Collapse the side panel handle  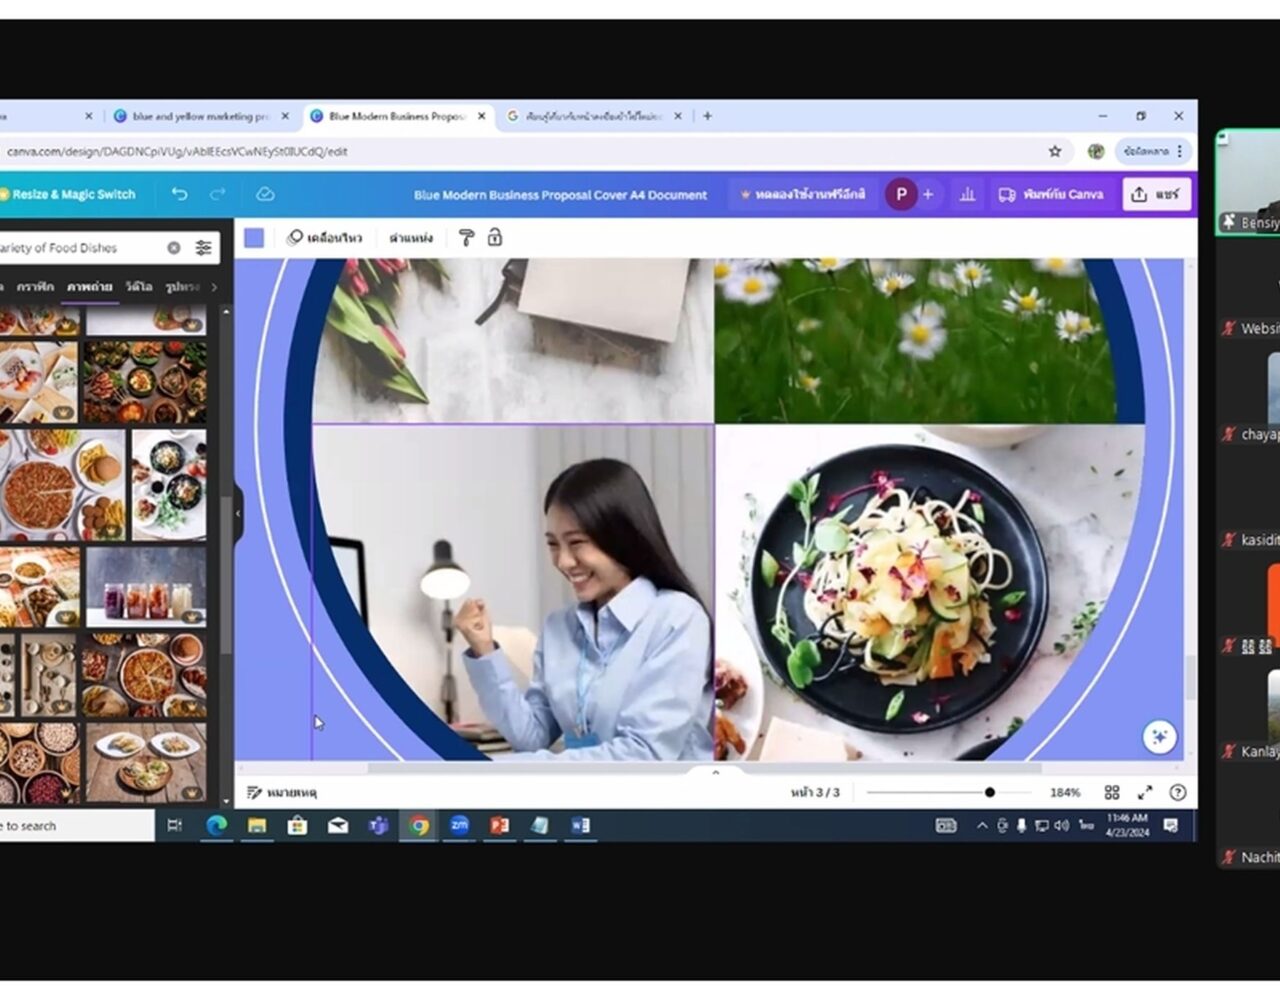click(238, 513)
